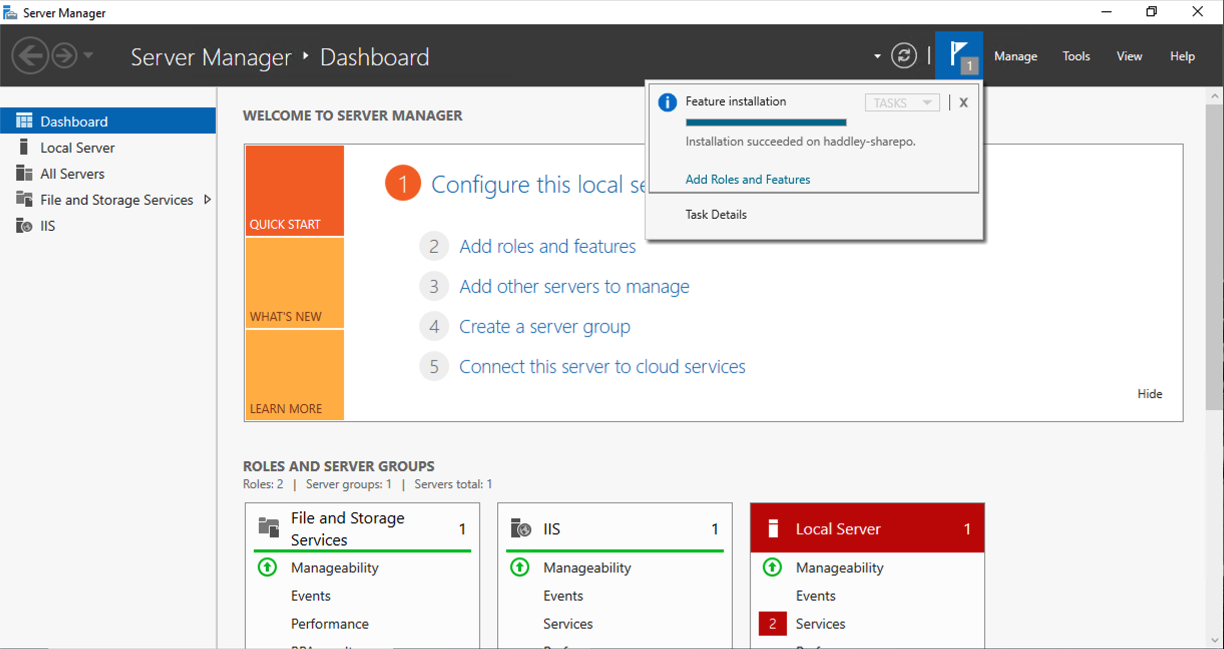Click the blue info icon in notification
Image resolution: width=1224 pixels, height=649 pixels.
[x=667, y=102]
